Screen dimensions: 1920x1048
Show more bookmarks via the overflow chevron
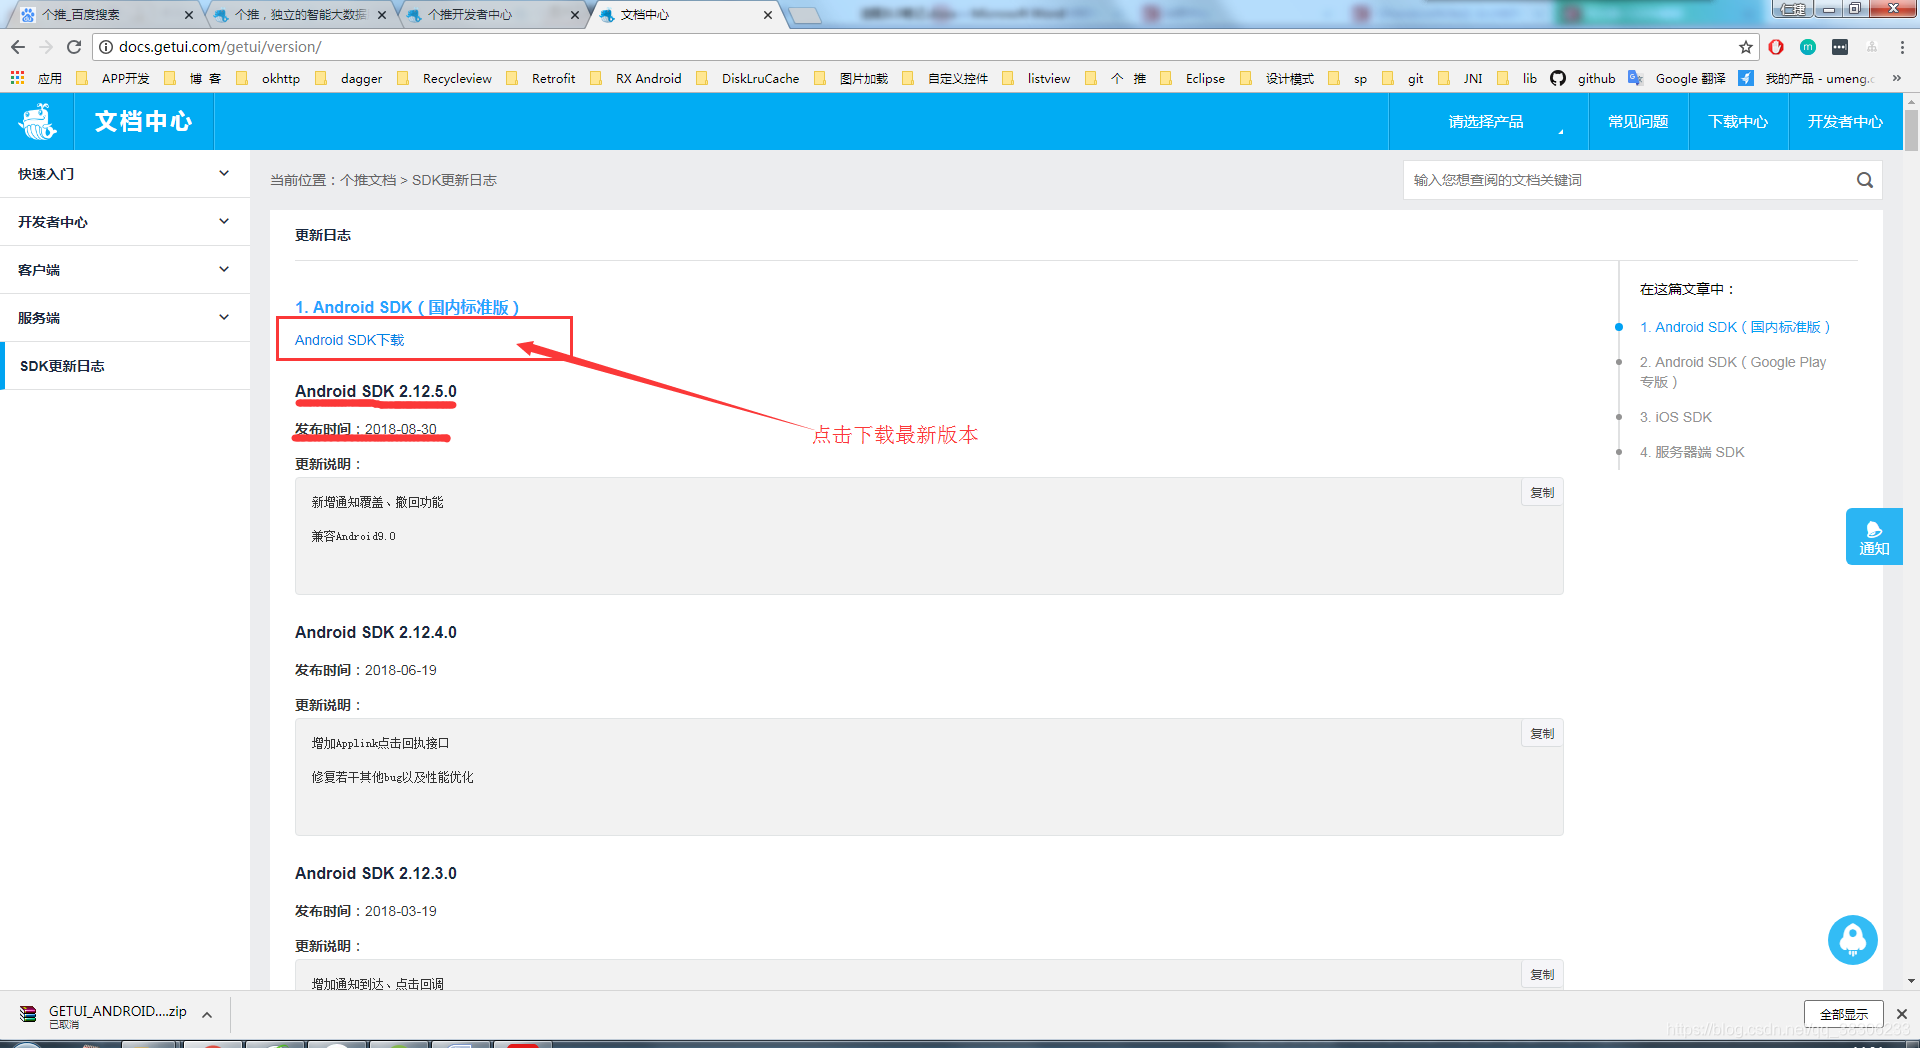pyautogui.click(x=1896, y=78)
